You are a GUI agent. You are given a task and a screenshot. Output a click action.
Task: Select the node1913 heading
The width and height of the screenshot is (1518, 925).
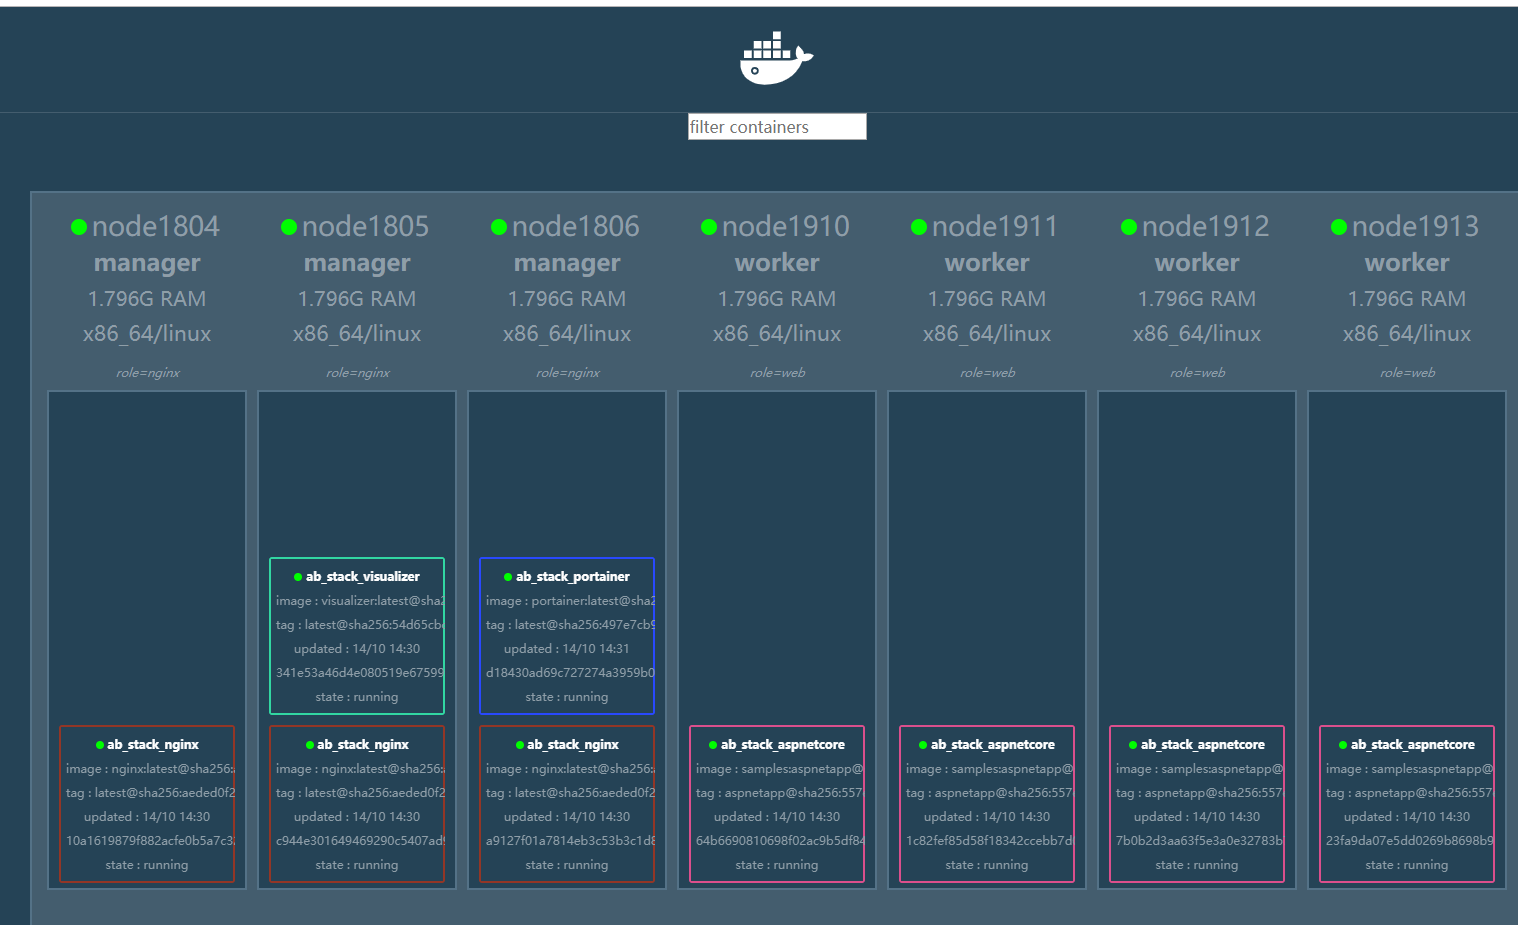click(1416, 227)
